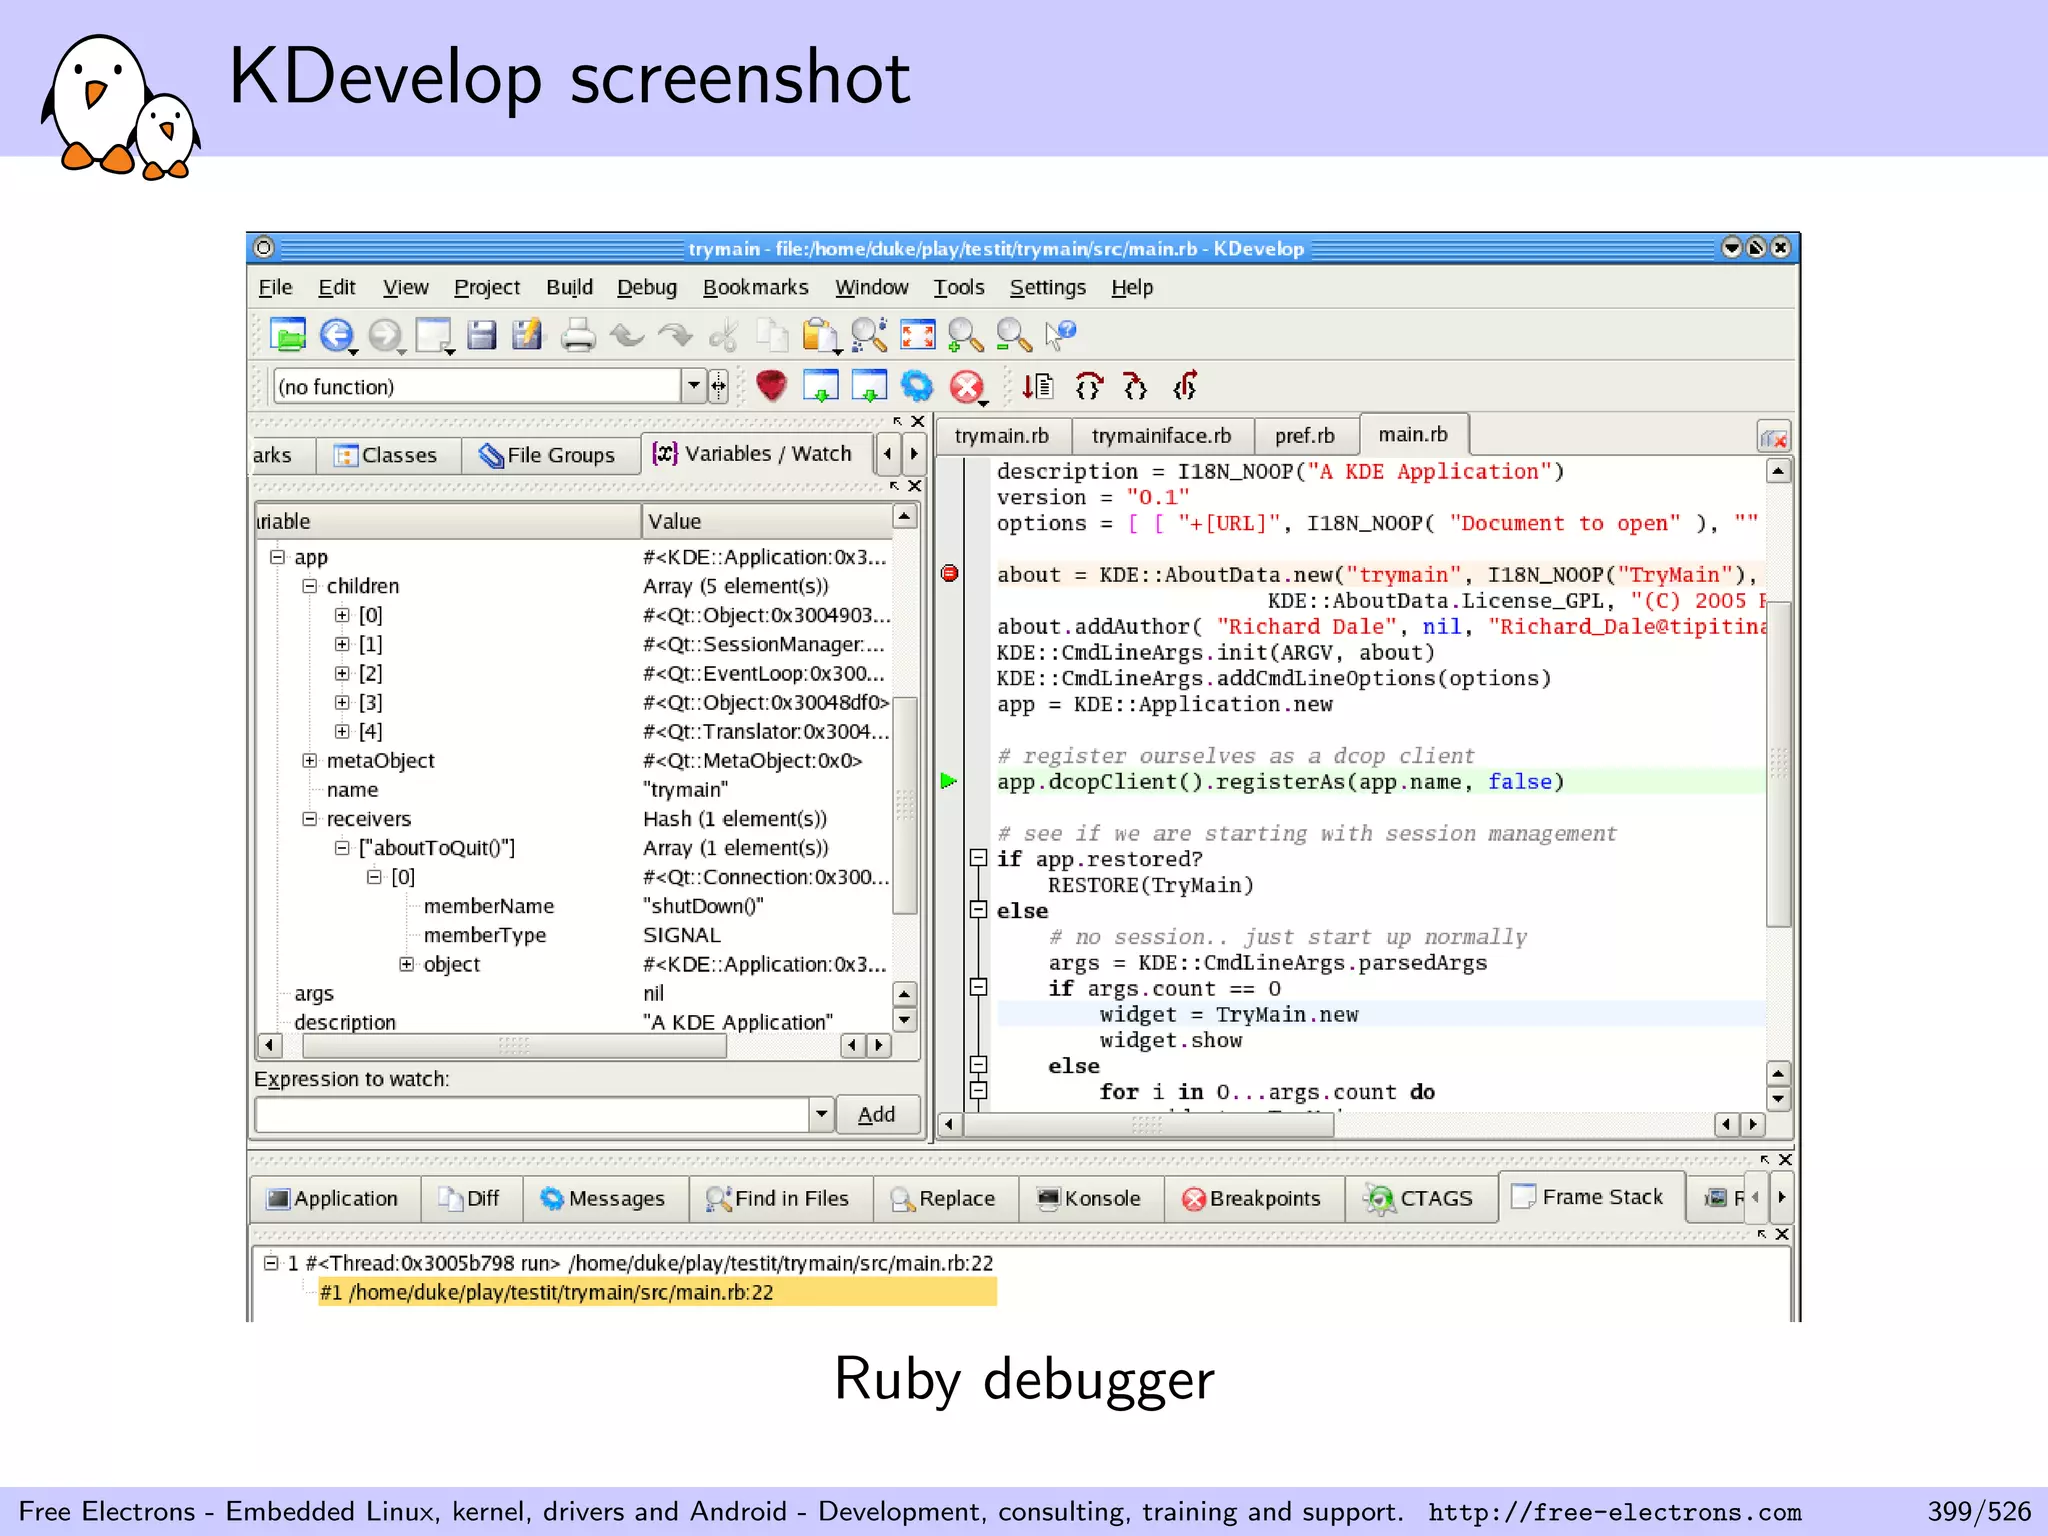Click the jump icon beside function combo
The height and width of the screenshot is (1536, 2048).
tap(718, 386)
